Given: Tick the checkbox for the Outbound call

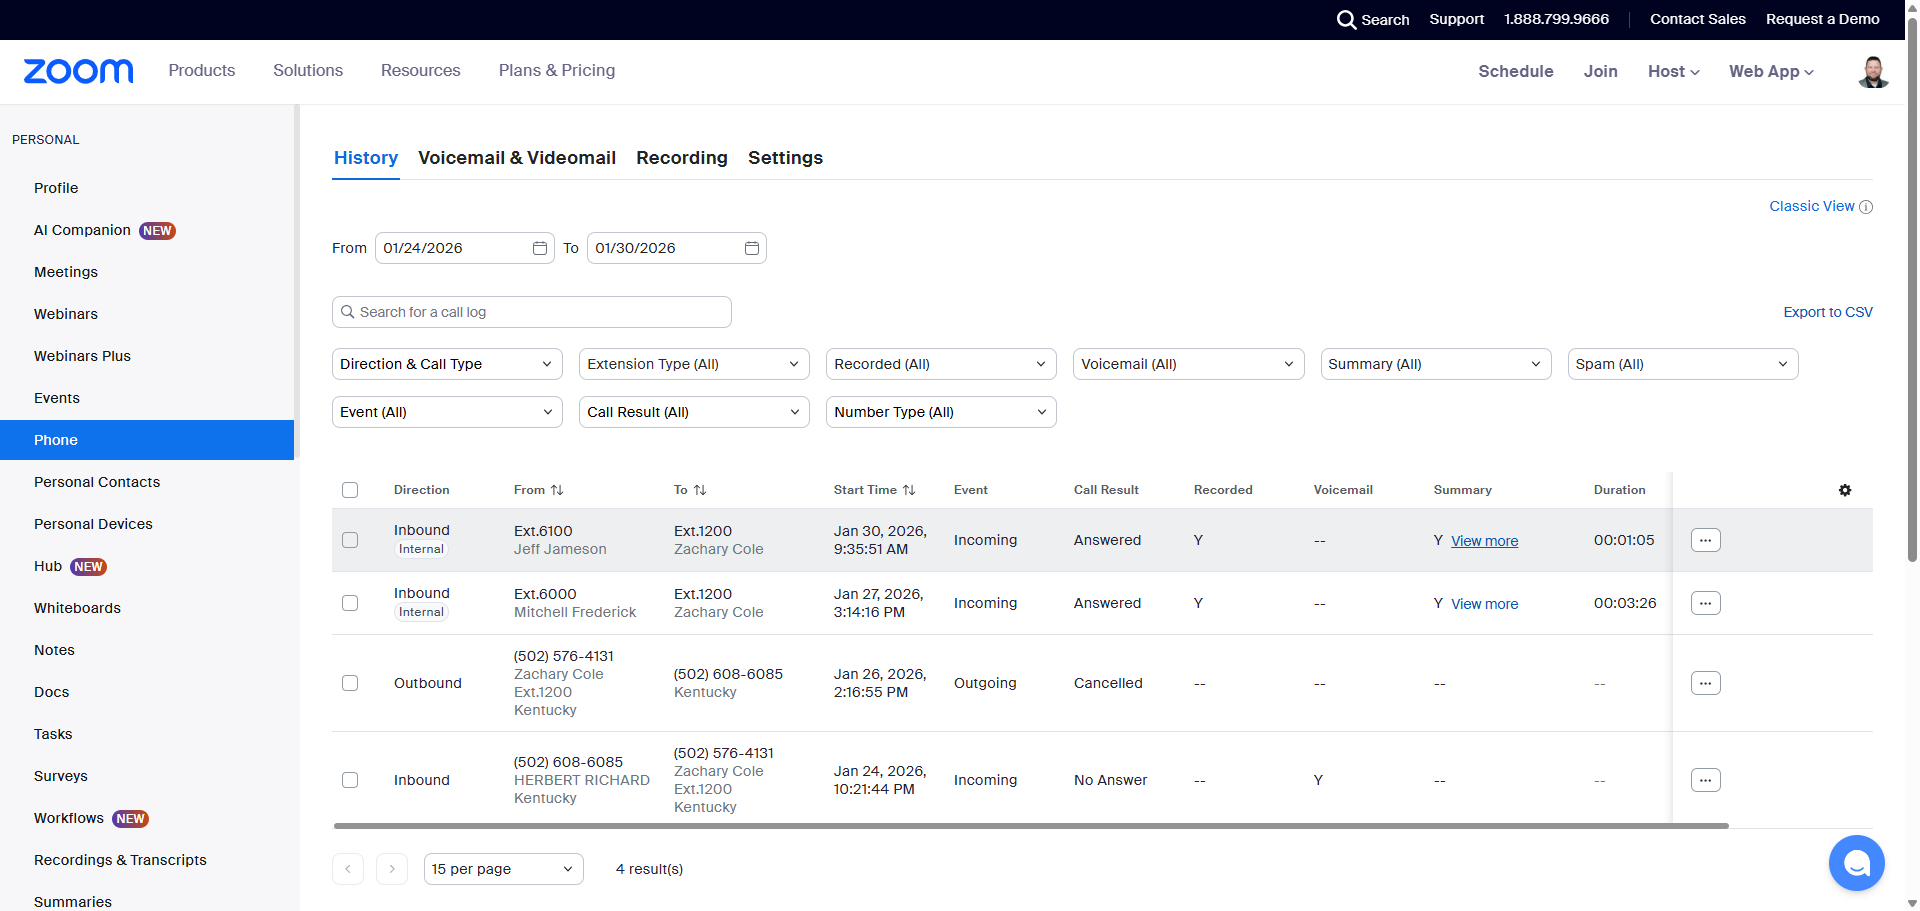Looking at the screenshot, I should 350,683.
